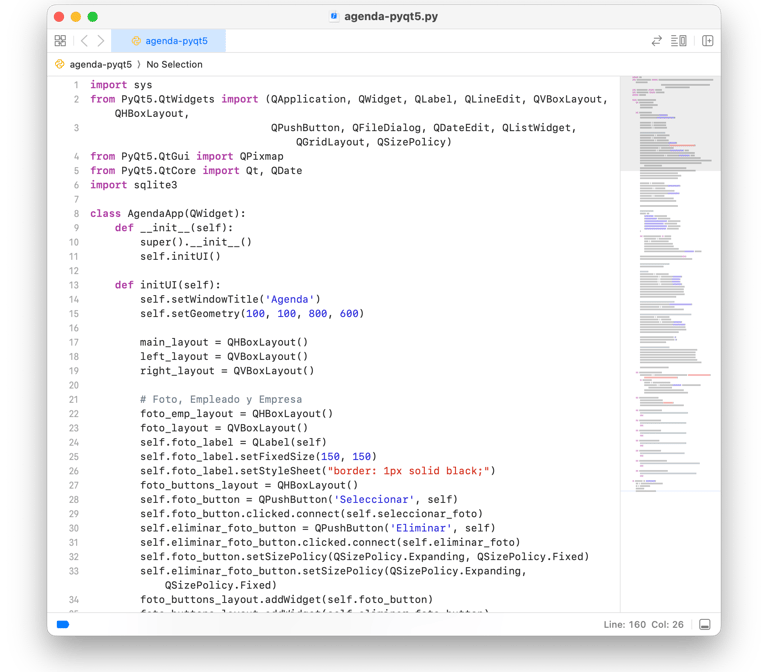Click the '# Foto, Empleado y Empresa' comment

[221, 400]
